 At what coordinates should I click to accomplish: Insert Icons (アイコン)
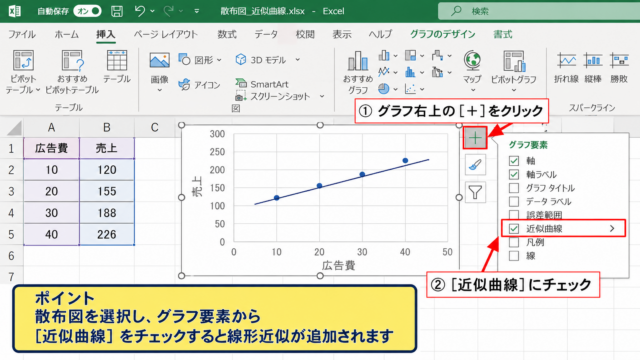coord(199,84)
